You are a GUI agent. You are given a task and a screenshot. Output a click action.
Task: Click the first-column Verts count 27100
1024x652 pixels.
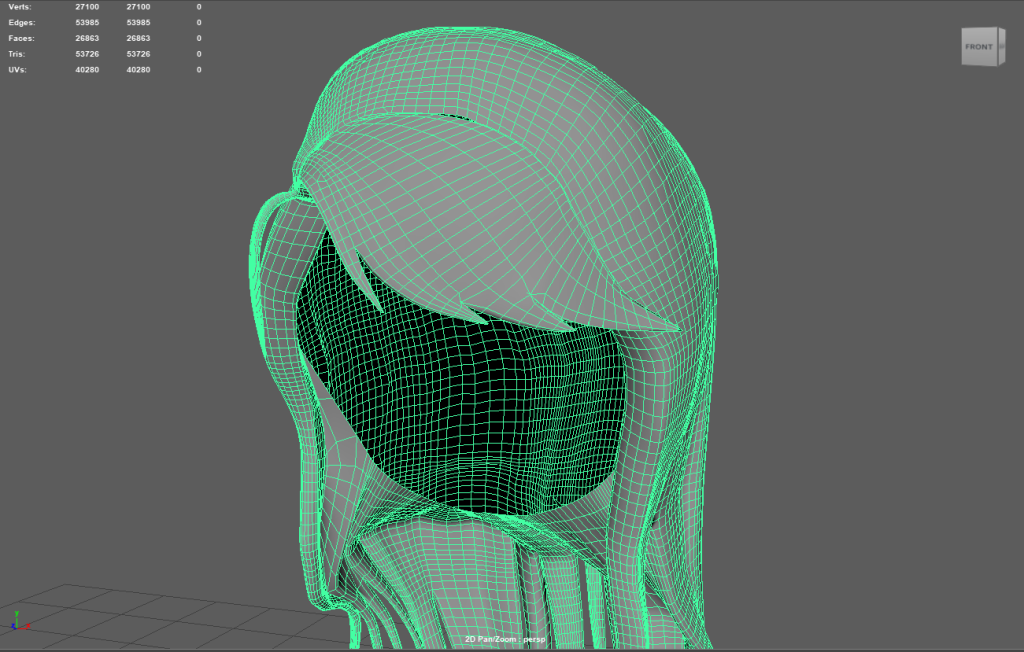pyautogui.click(x=87, y=7)
